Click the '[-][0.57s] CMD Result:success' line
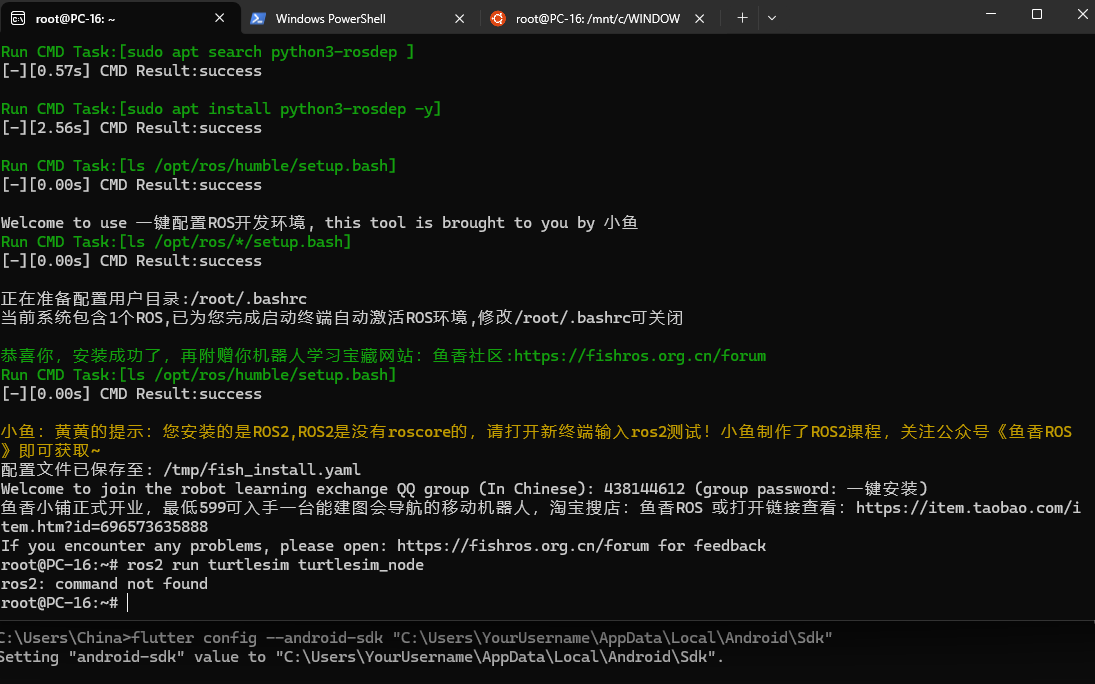Image resolution: width=1095 pixels, height=684 pixels. click(131, 71)
